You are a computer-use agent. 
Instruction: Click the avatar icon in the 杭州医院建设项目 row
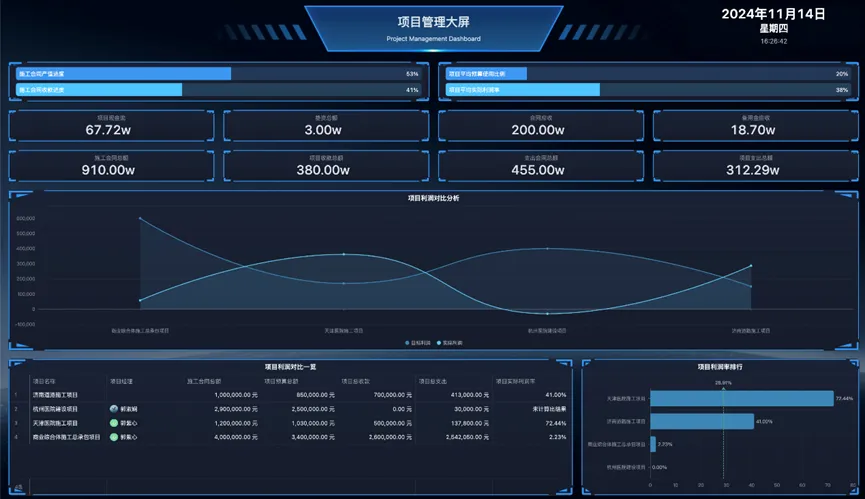point(114,409)
